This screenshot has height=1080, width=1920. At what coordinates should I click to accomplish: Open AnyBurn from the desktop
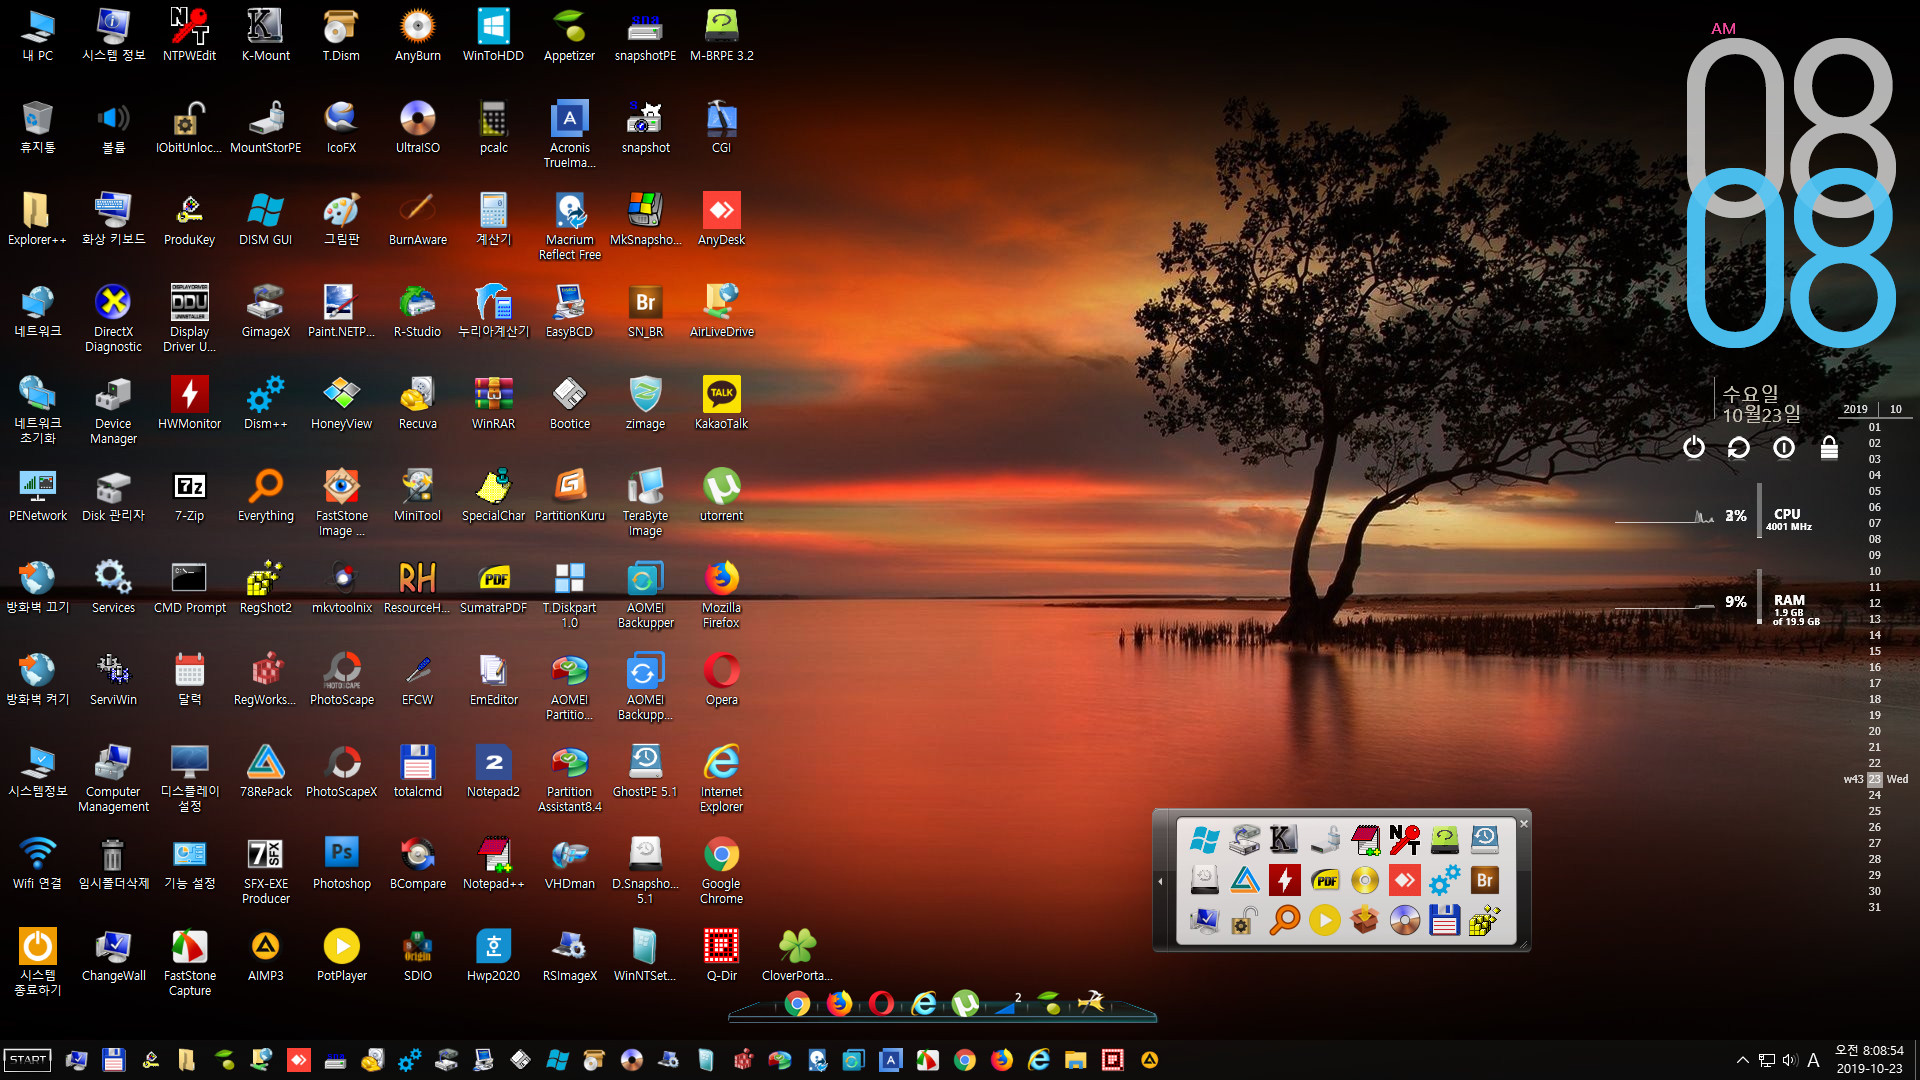(x=417, y=34)
